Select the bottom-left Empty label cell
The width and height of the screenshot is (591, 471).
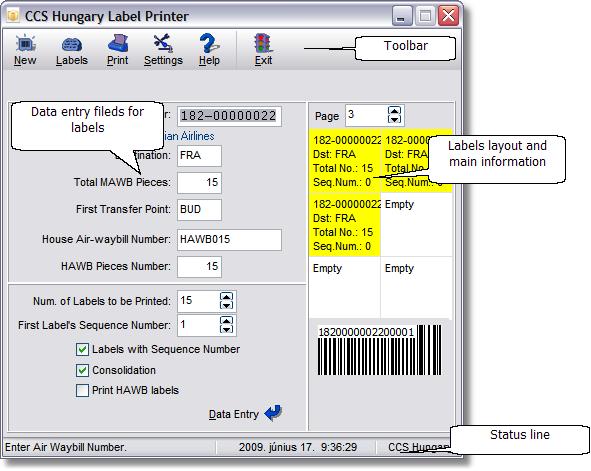345,288
